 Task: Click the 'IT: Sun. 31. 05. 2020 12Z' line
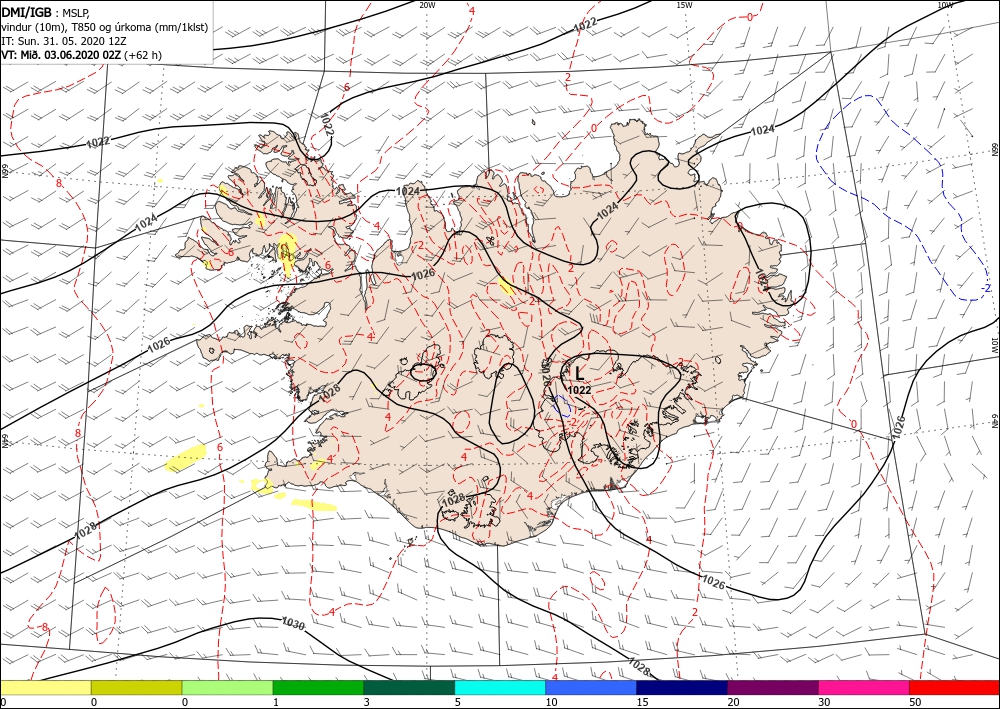pos(62,41)
